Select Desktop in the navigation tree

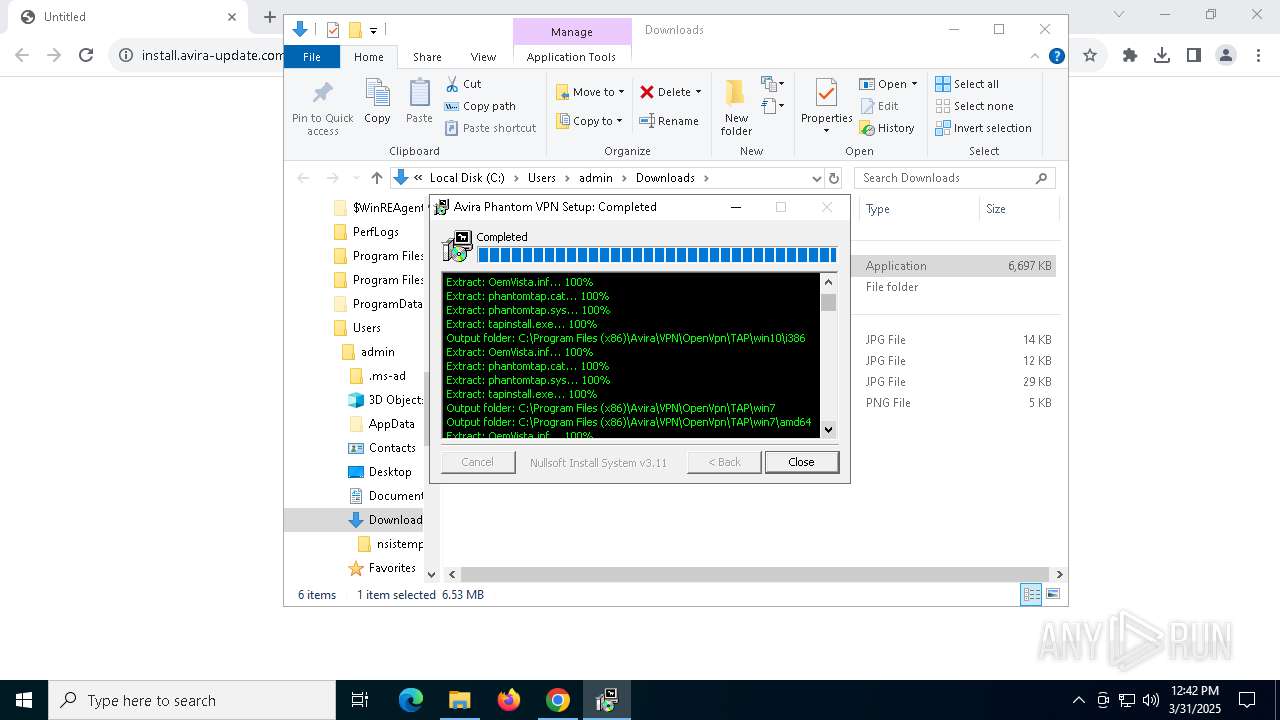(381, 472)
